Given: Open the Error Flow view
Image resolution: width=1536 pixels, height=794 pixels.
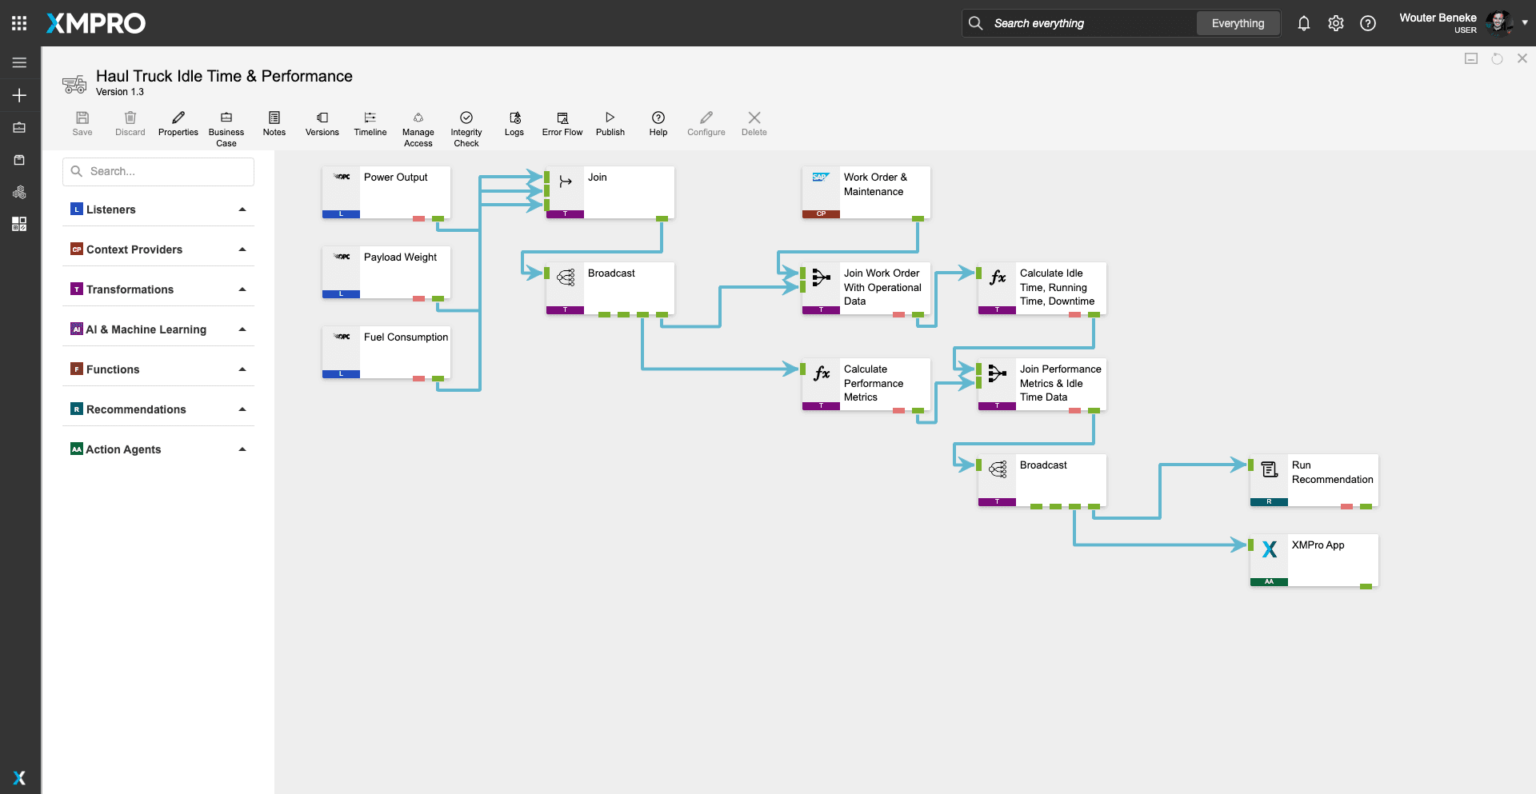Looking at the screenshot, I should 562,118.
